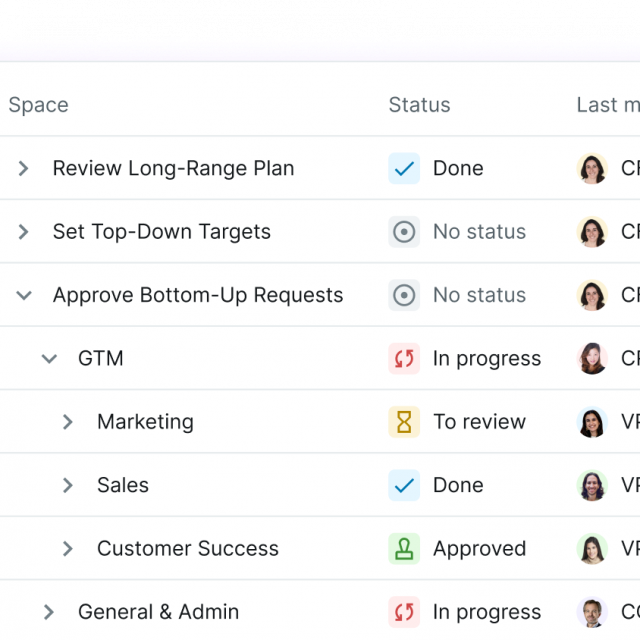Expand the Set Top-Down Targets row
Image resolution: width=640 pixels, height=640 pixels.
(x=23, y=232)
